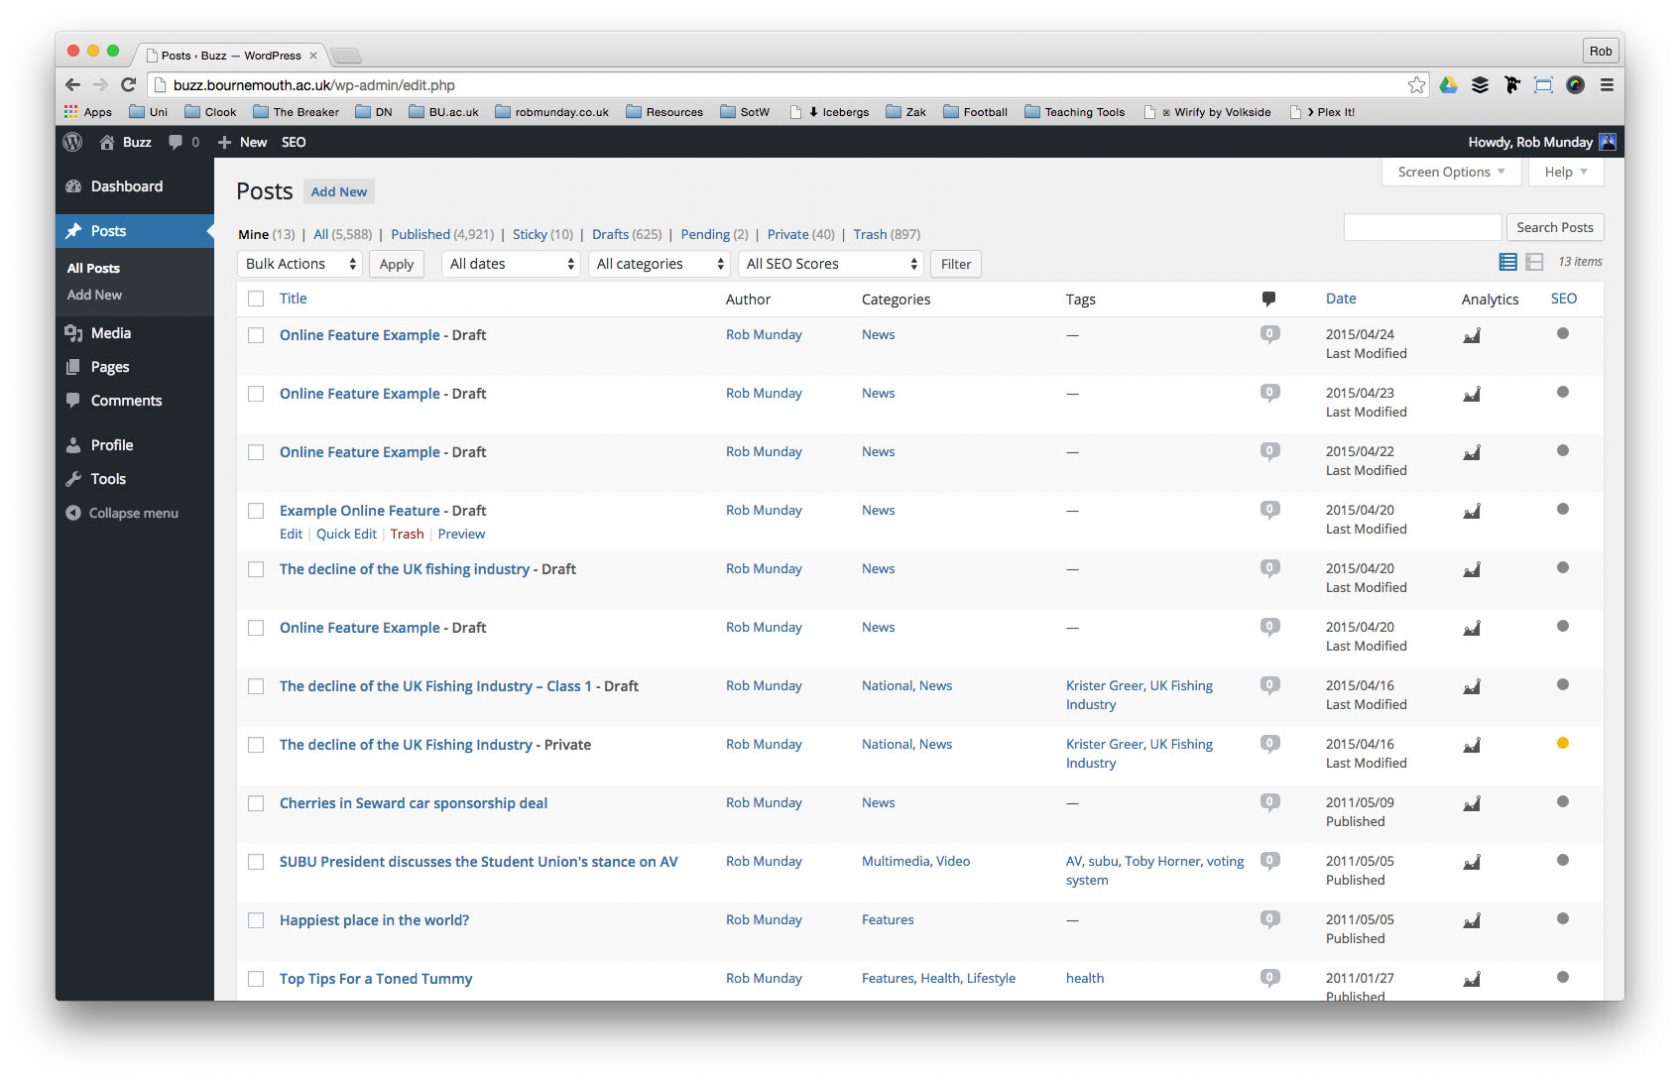This screenshot has width=1680, height=1080.
Task: Select Add New in Posts submenu
Action: pos(94,295)
